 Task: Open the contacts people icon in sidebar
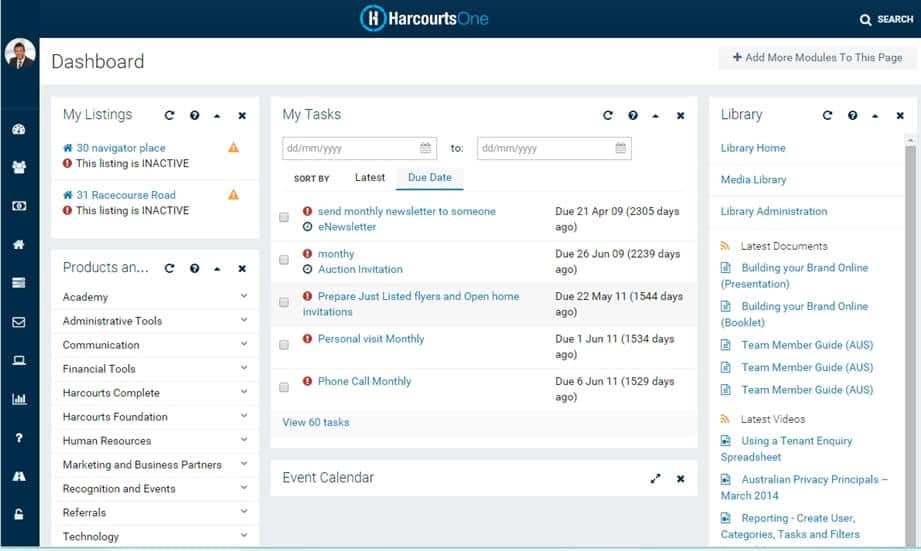coord(19,167)
